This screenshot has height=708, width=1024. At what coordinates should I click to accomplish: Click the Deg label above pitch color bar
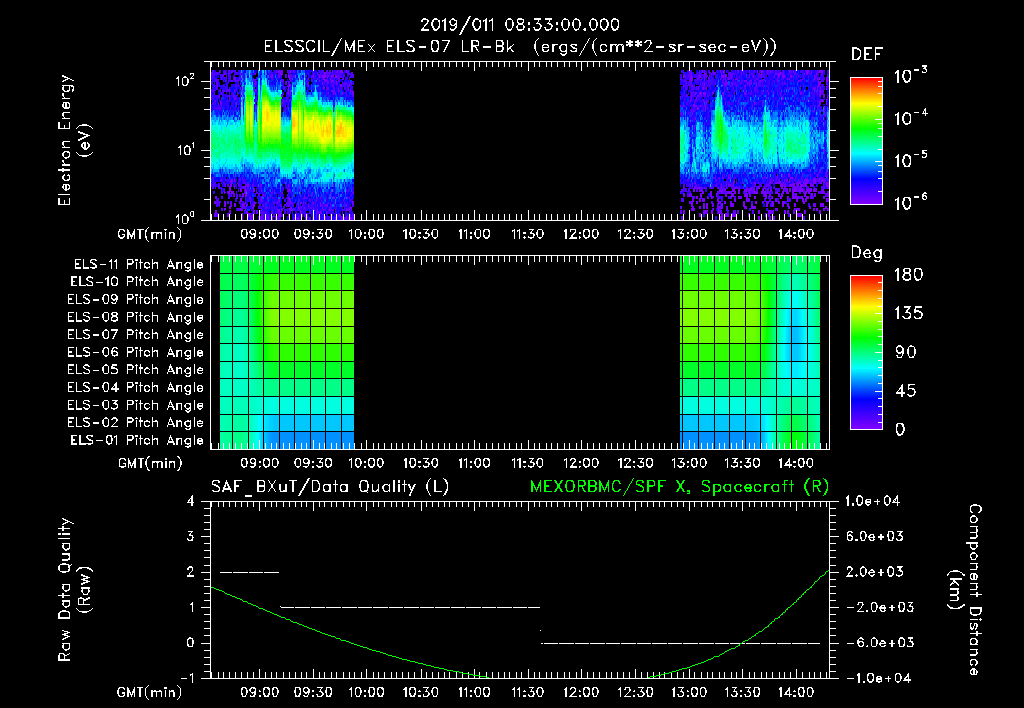point(866,253)
